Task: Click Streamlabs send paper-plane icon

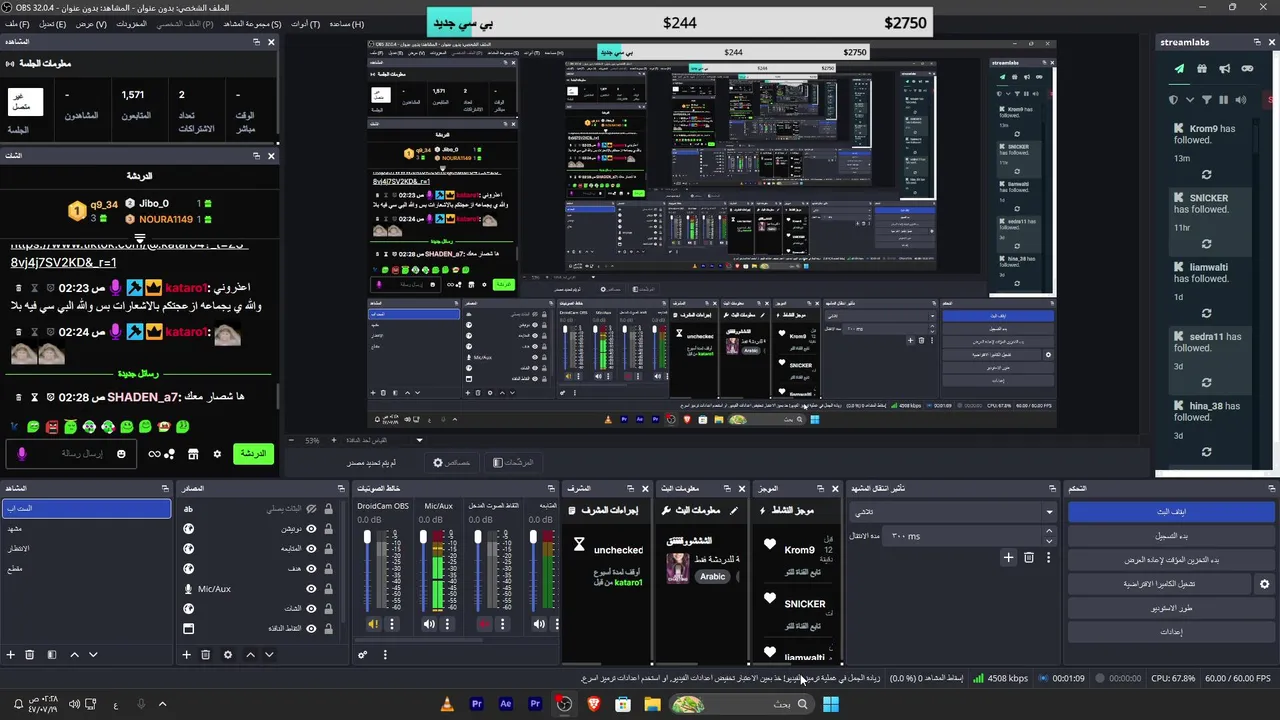Action: 1179,69
